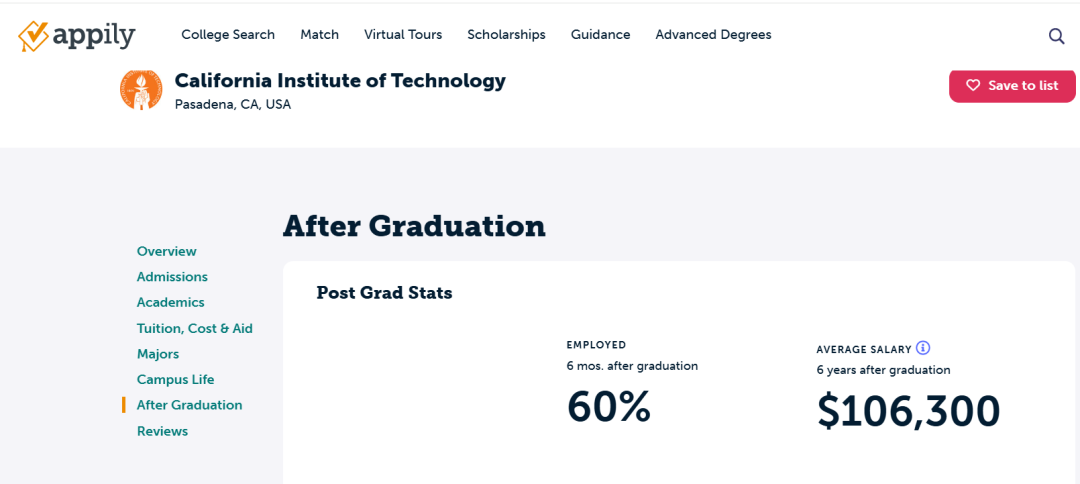Go to the Admissions sidebar link
Screen dimensions: 1080x484
tap(172, 277)
